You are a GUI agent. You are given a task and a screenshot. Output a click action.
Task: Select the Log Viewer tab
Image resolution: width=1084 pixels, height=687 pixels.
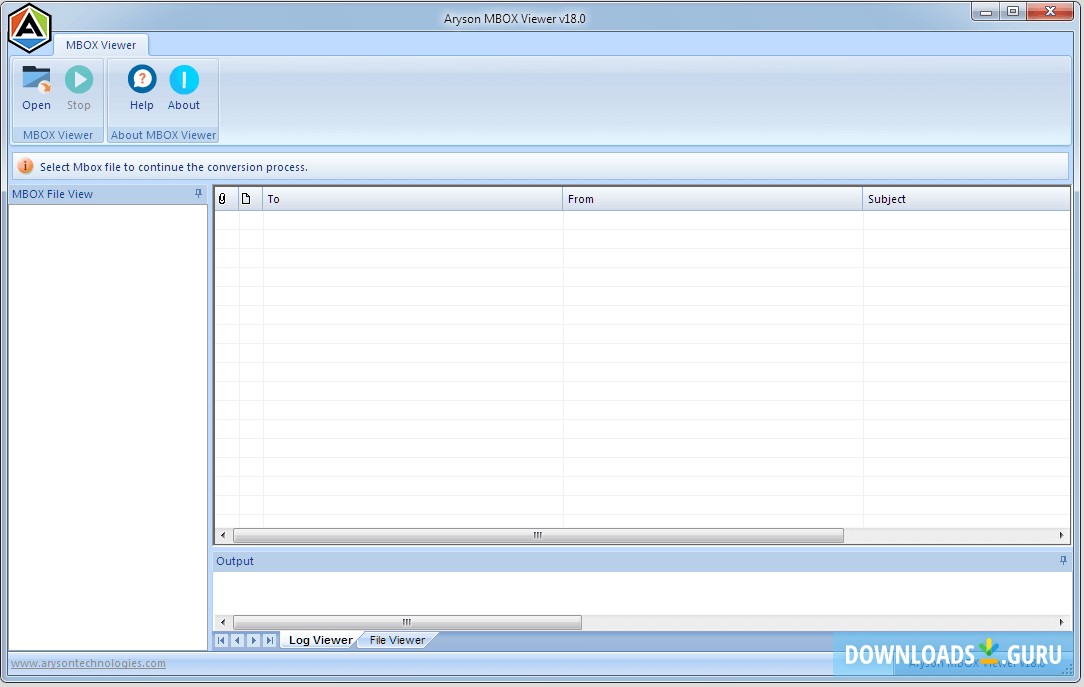[318, 640]
